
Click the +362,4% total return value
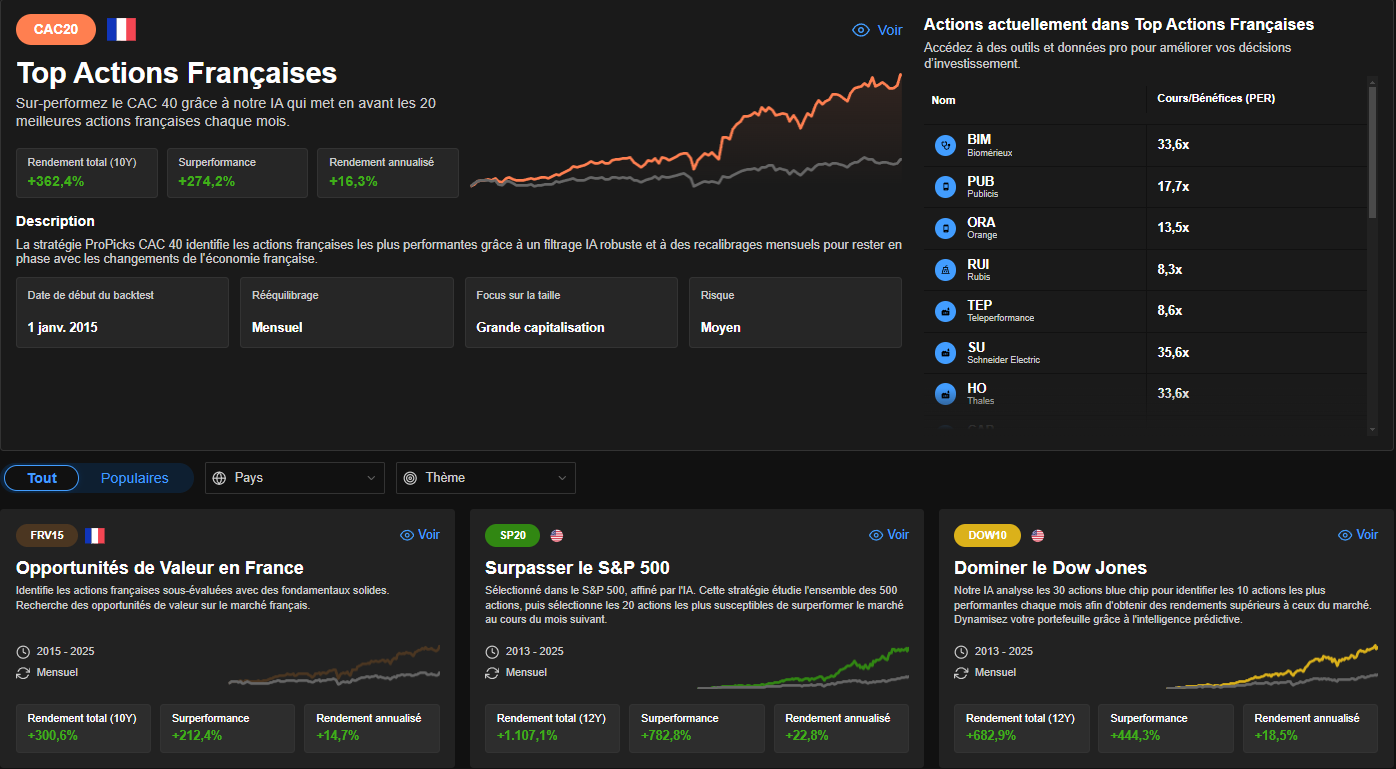click(x=56, y=182)
